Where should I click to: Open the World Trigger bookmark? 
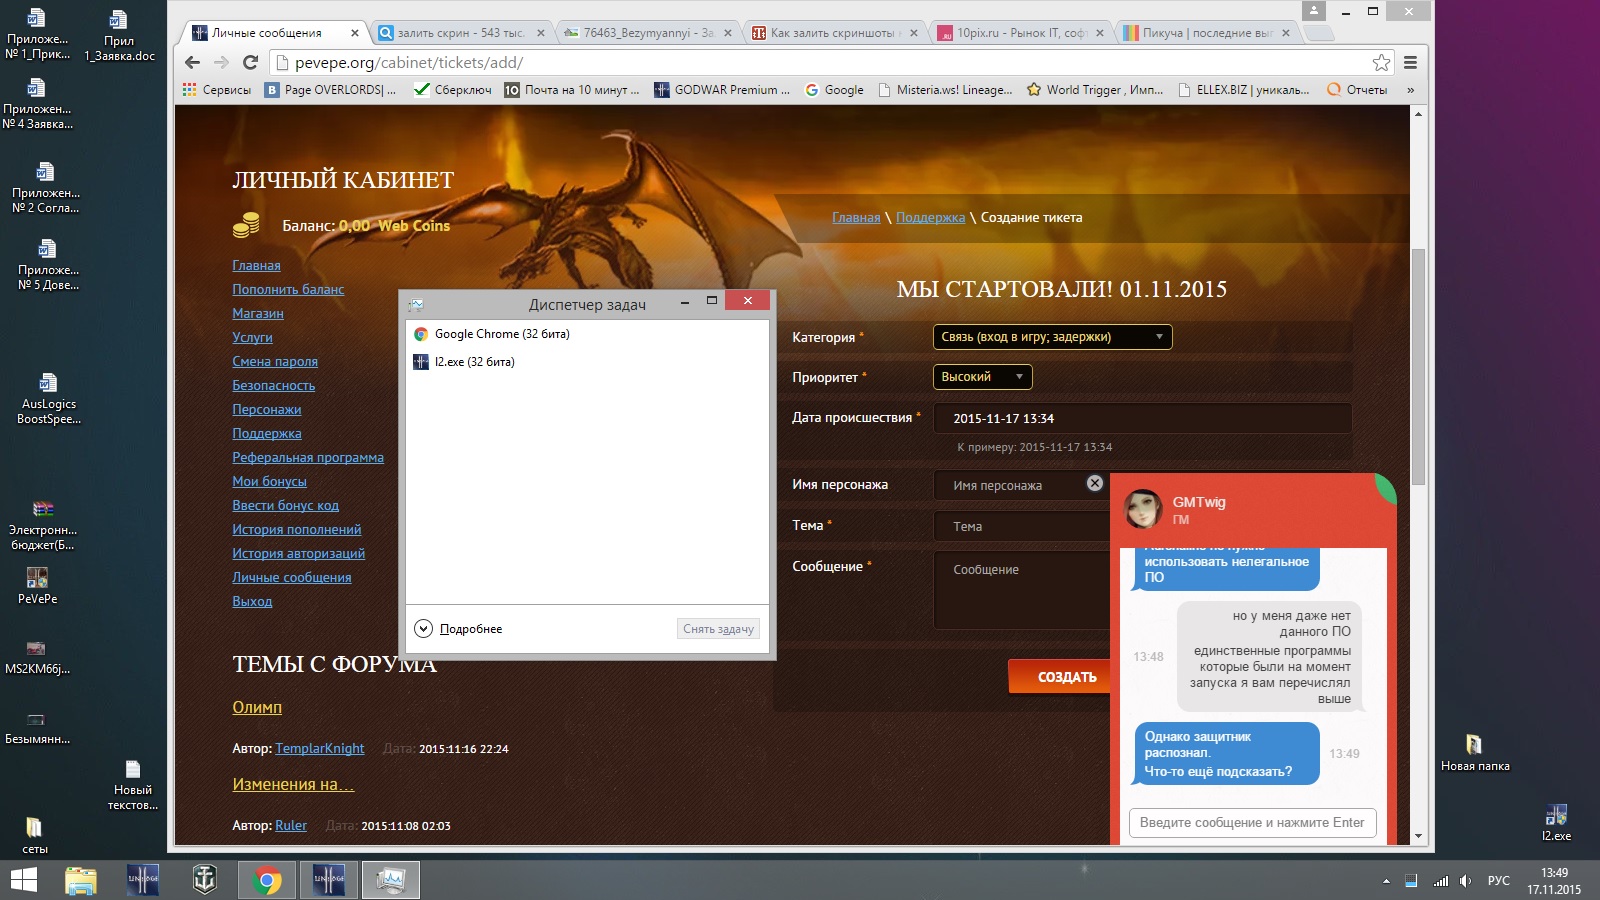1095,89
